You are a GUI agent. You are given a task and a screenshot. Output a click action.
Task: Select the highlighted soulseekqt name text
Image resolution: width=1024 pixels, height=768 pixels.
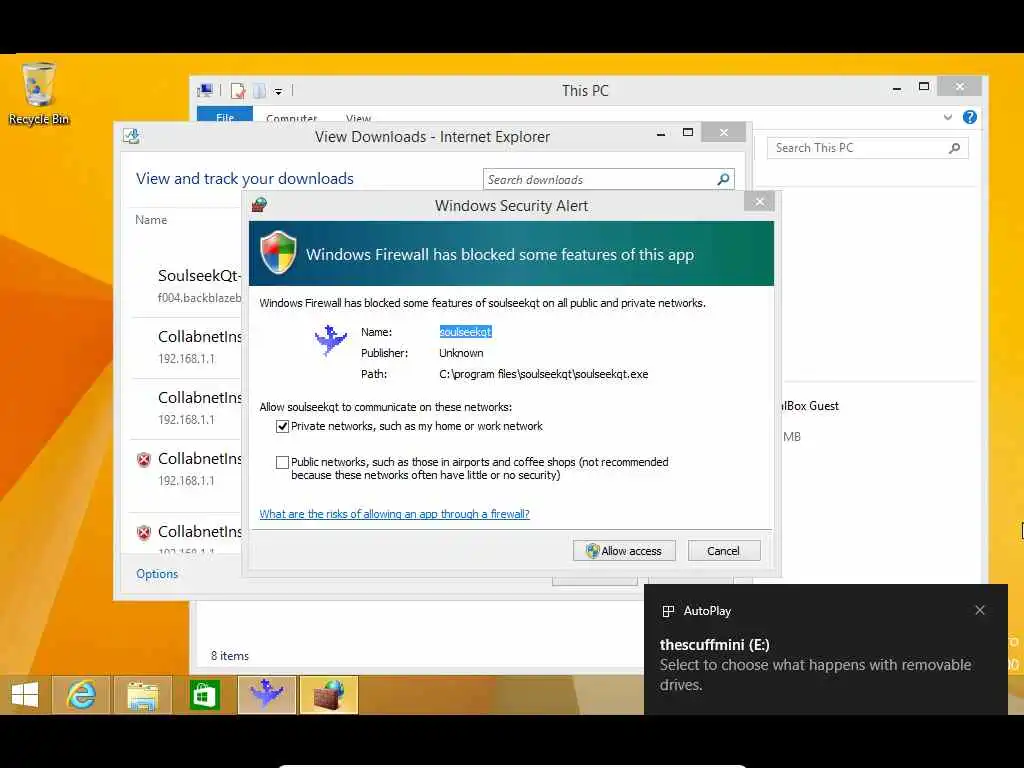point(465,332)
